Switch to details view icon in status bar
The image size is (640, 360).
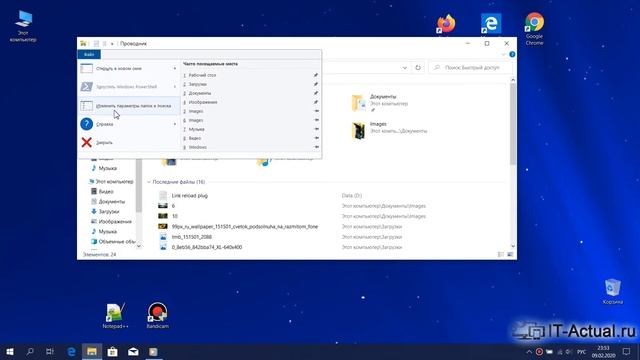(501, 254)
